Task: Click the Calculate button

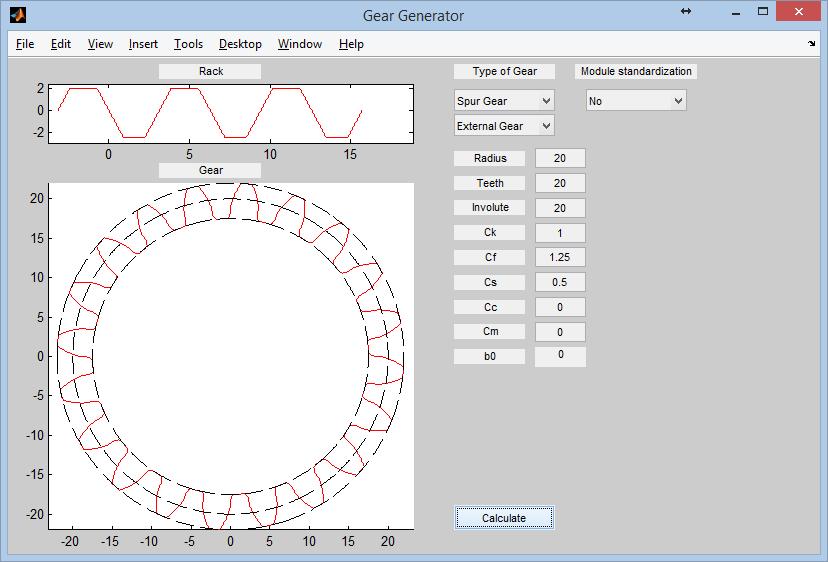Action: 504,518
